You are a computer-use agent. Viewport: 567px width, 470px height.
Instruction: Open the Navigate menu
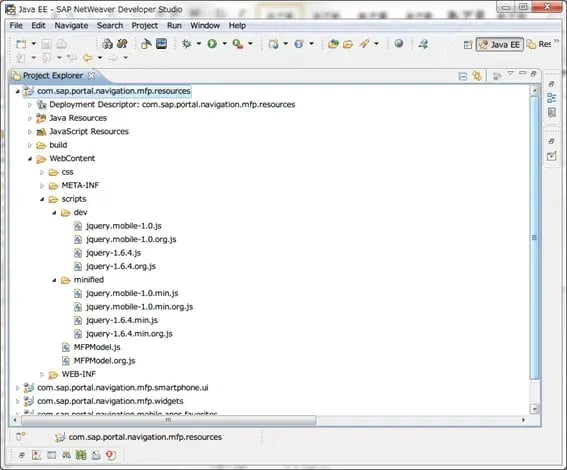pos(71,26)
